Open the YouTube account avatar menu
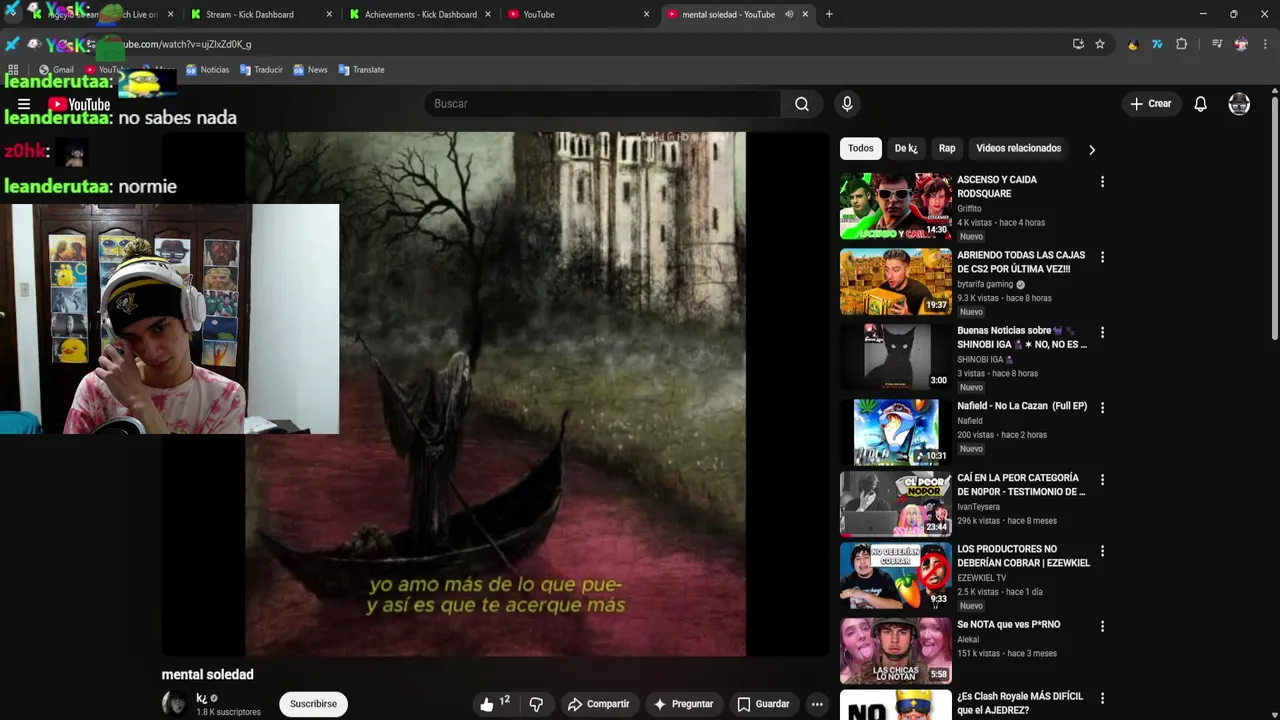The image size is (1280, 720). [1239, 104]
